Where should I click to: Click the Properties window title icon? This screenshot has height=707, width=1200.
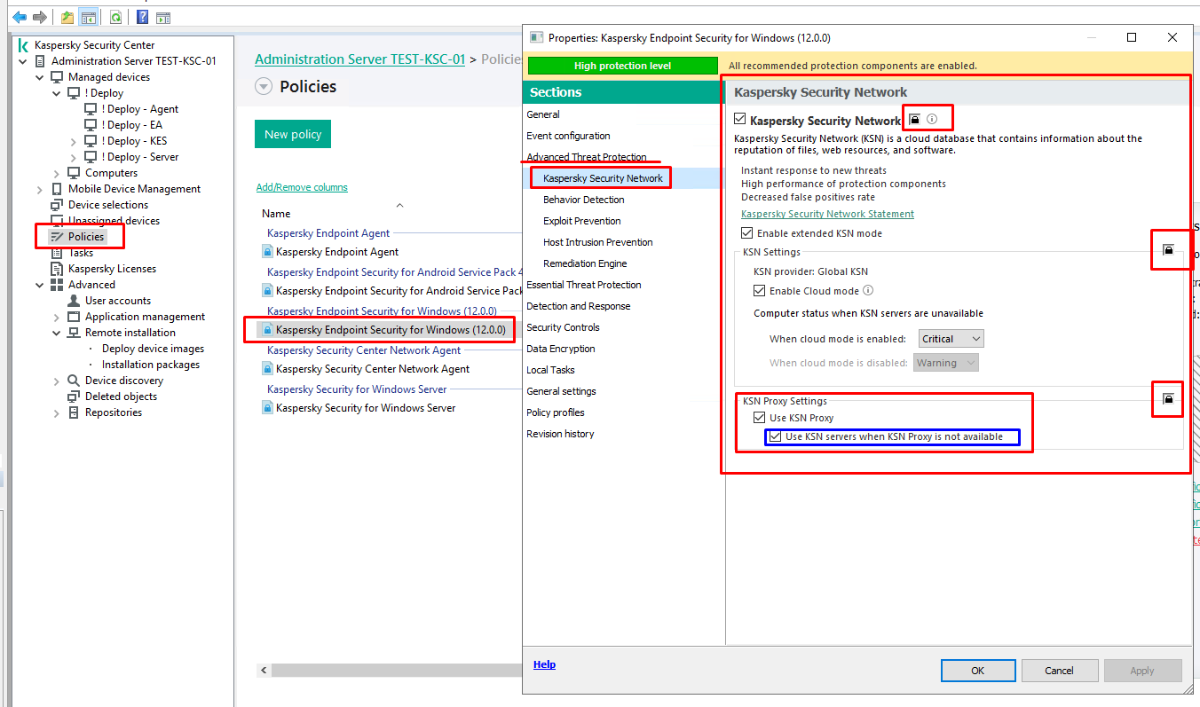pos(536,38)
